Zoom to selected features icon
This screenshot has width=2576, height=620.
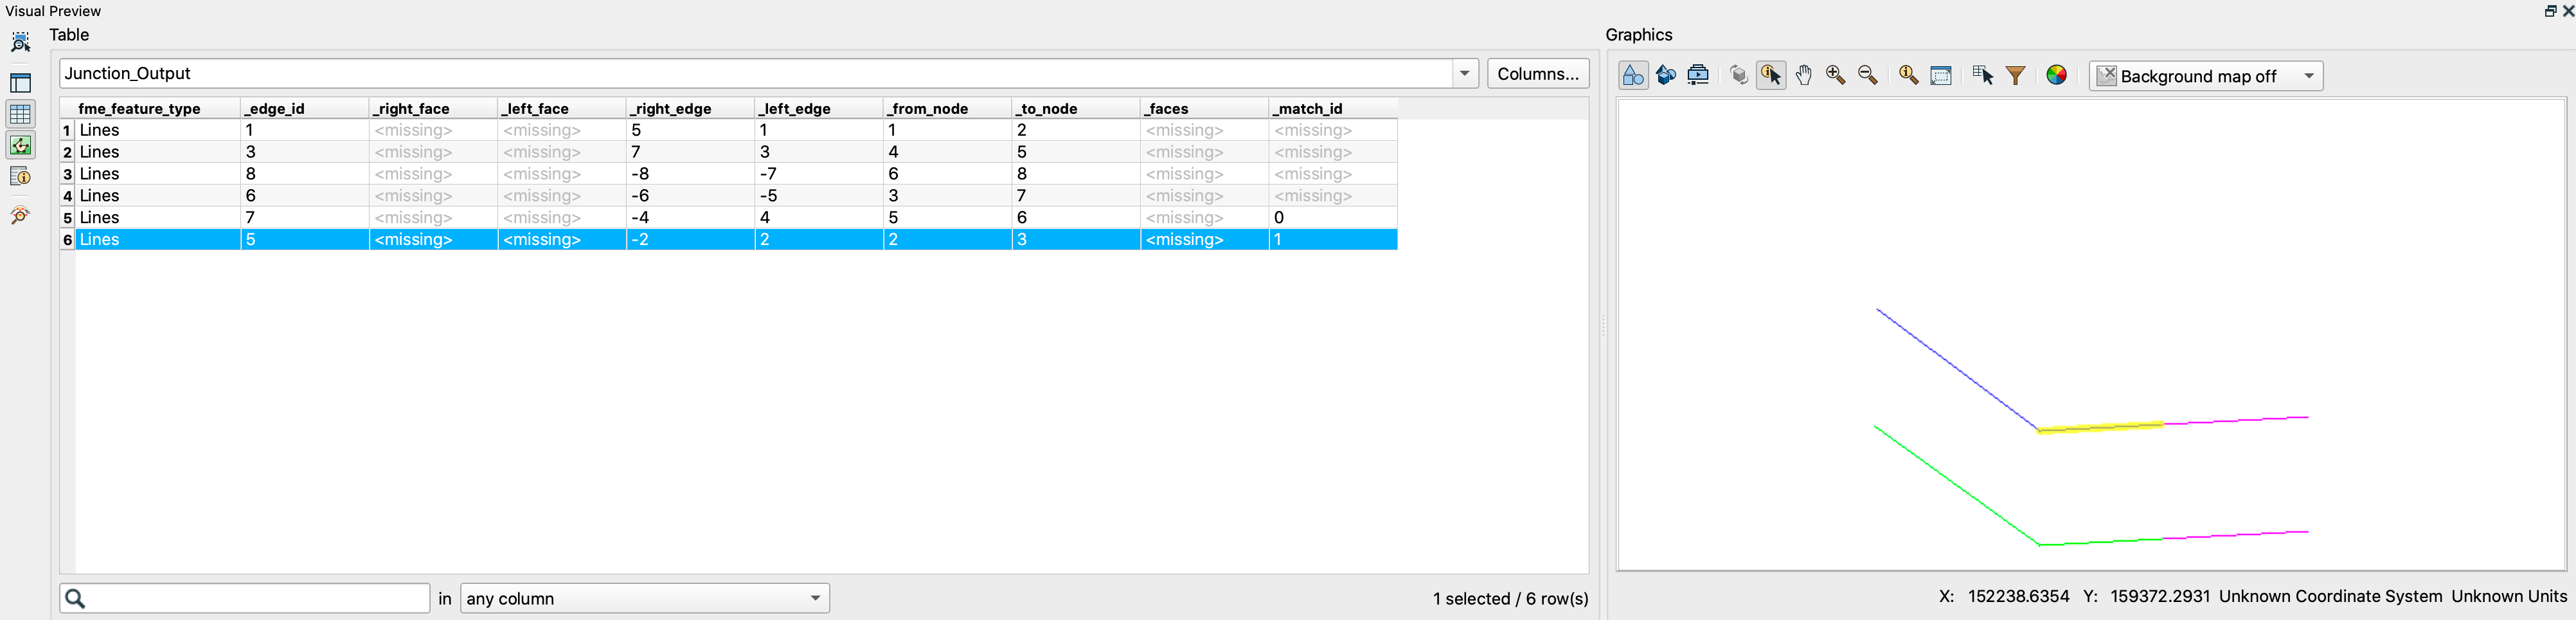point(1908,75)
